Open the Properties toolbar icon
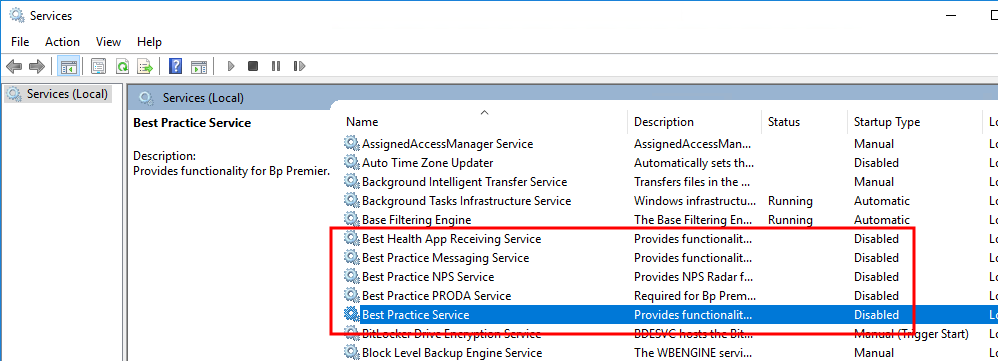 pyautogui.click(x=98, y=66)
